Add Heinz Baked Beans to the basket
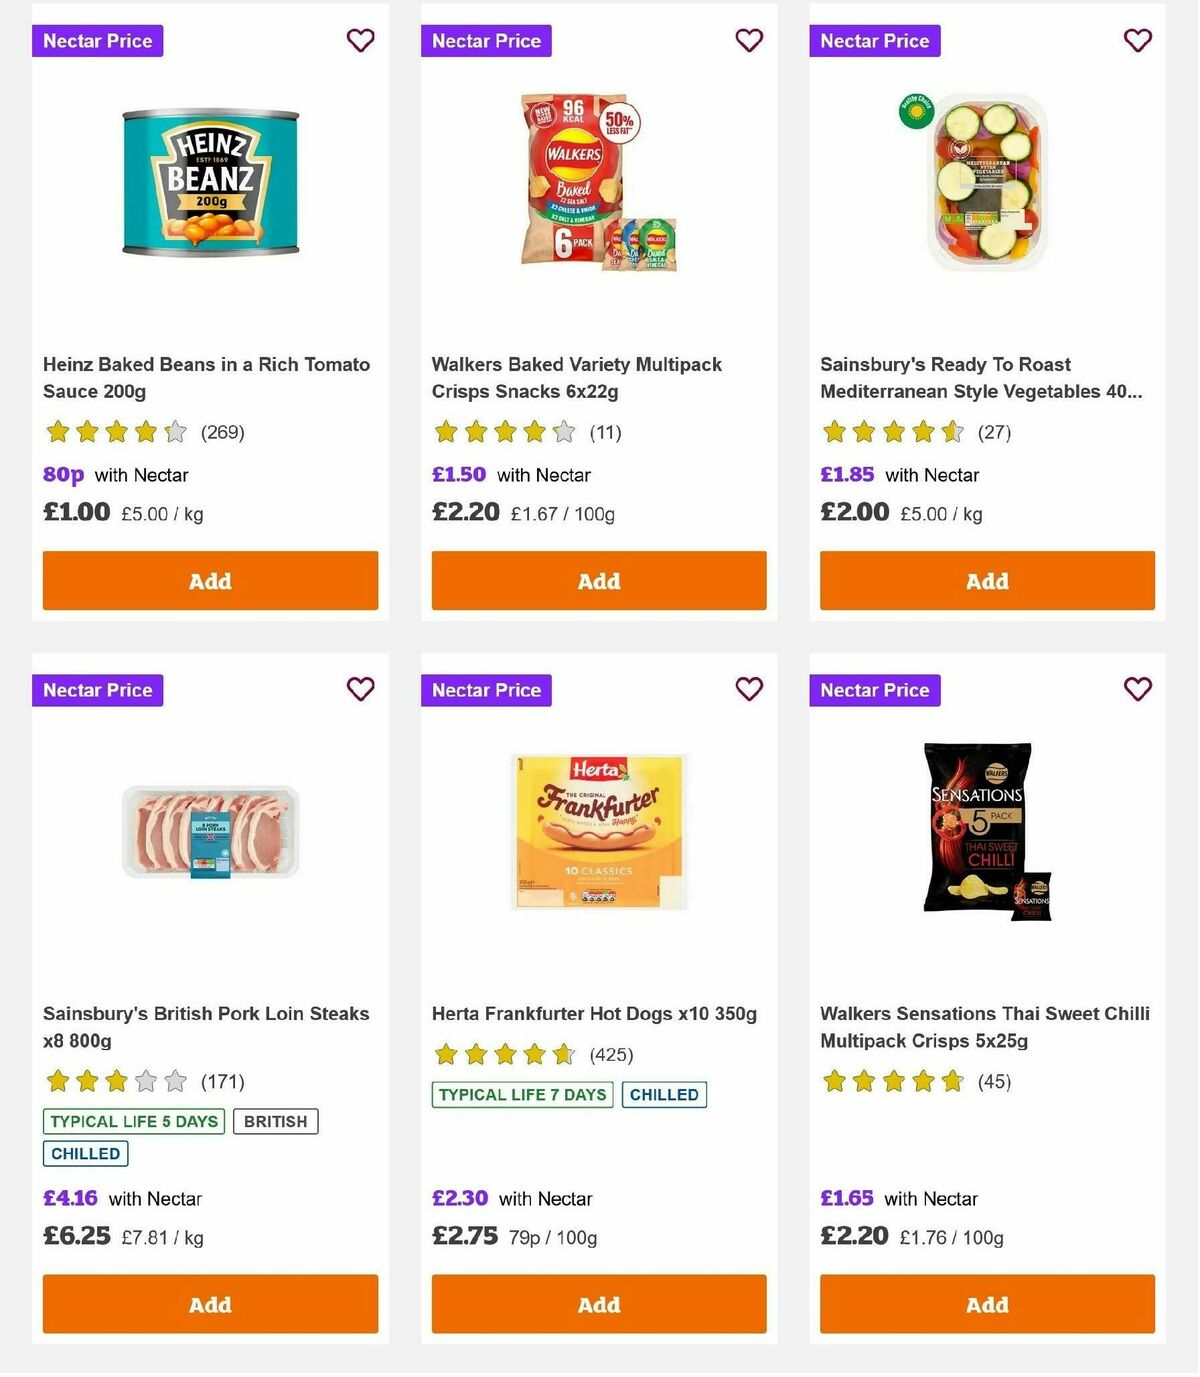Viewport: 1200px width, 1377px height. tap(209, 580)
